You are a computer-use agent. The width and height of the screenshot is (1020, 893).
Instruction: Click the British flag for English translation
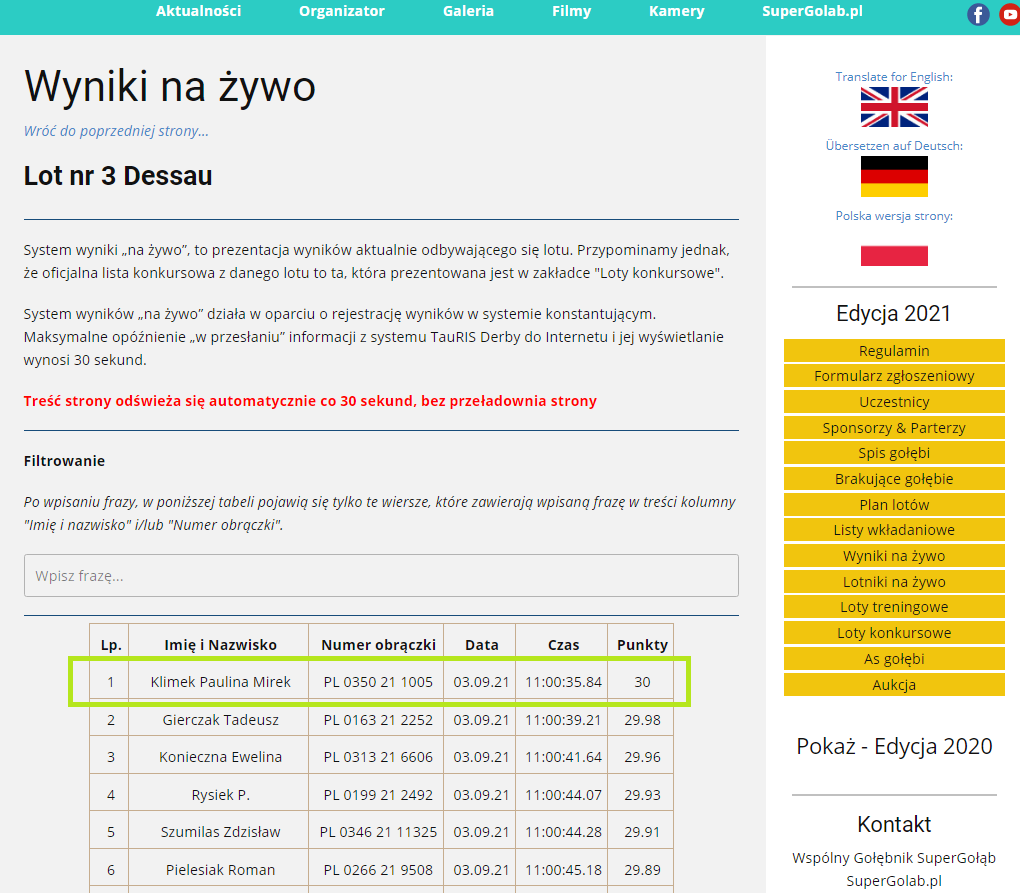894,107
